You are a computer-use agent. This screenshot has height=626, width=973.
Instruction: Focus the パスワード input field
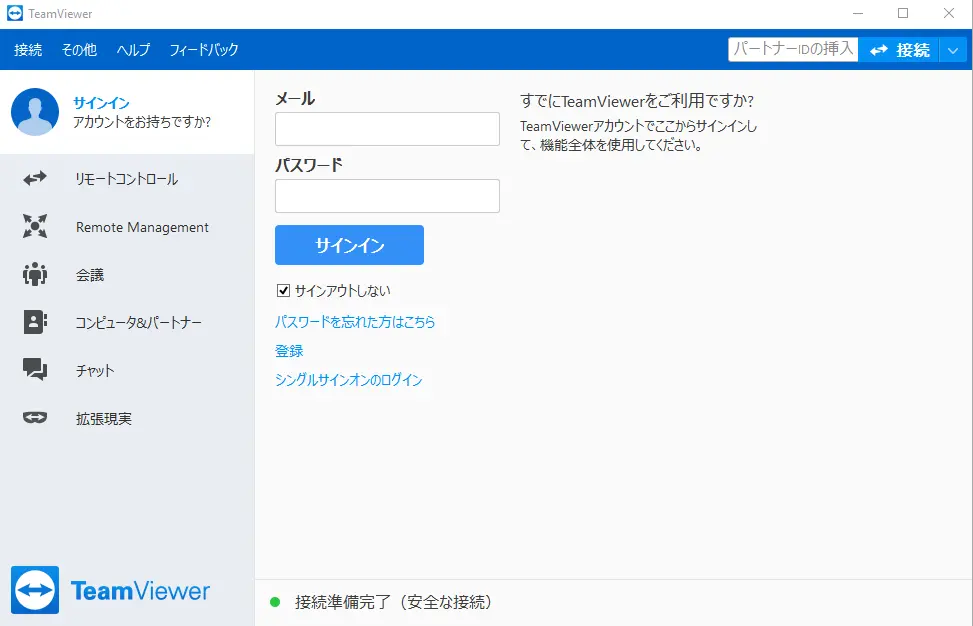(387, 196)
